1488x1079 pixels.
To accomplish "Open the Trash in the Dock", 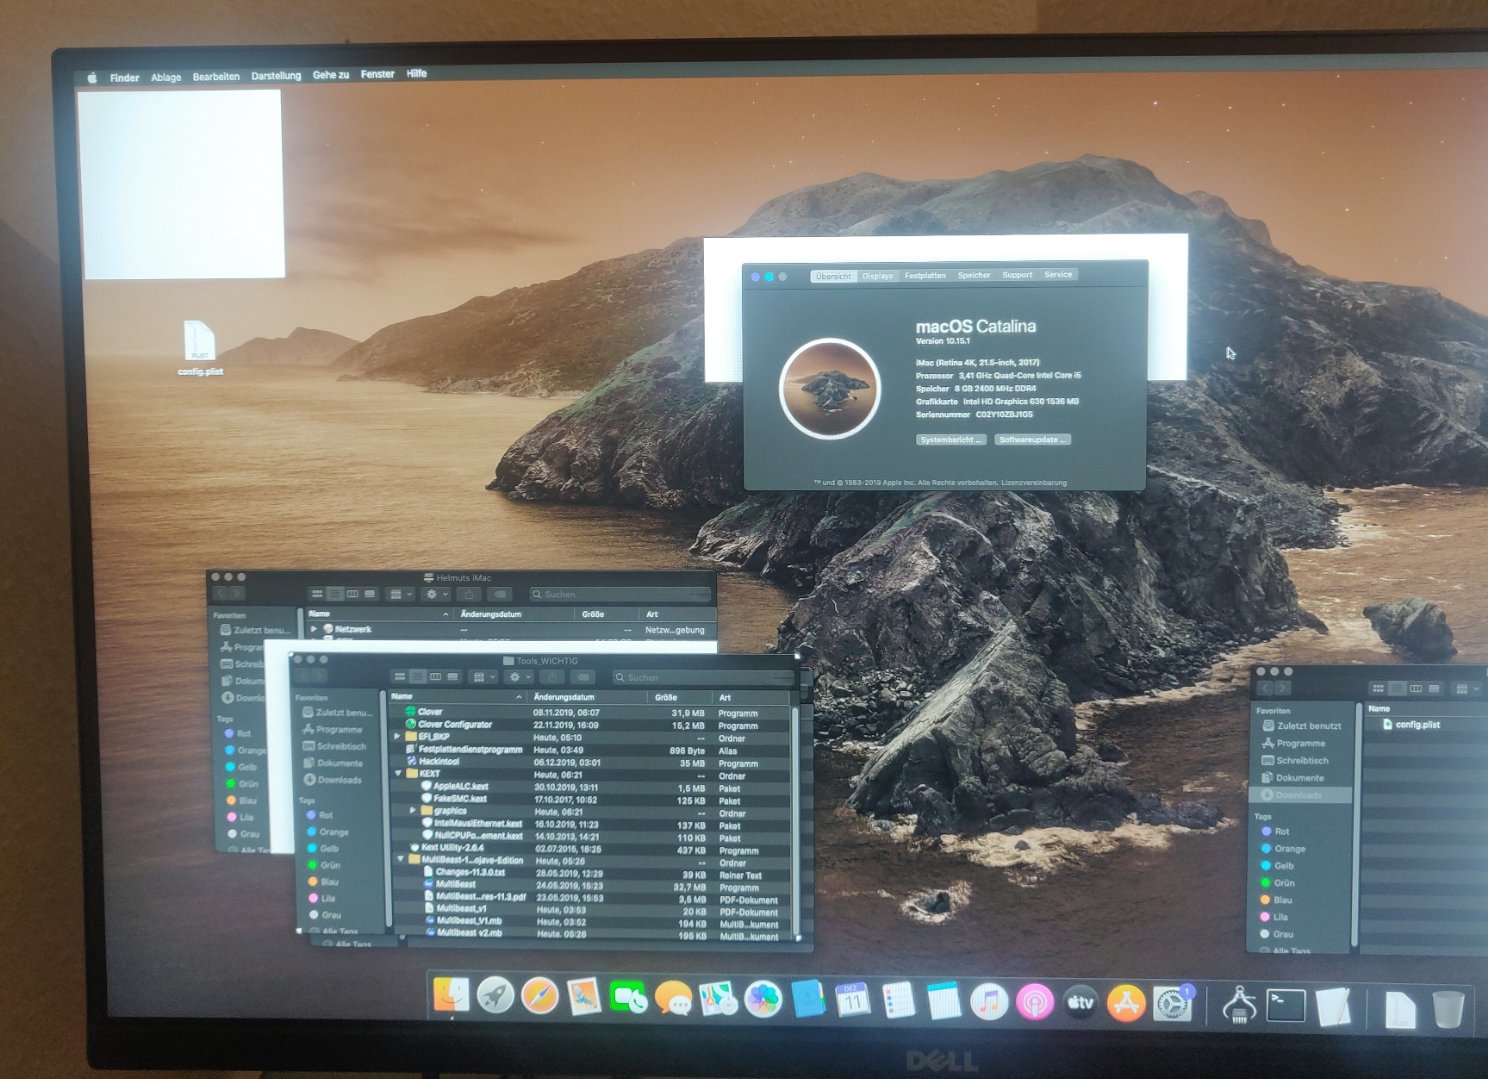I will [x=1447, y=1009].
